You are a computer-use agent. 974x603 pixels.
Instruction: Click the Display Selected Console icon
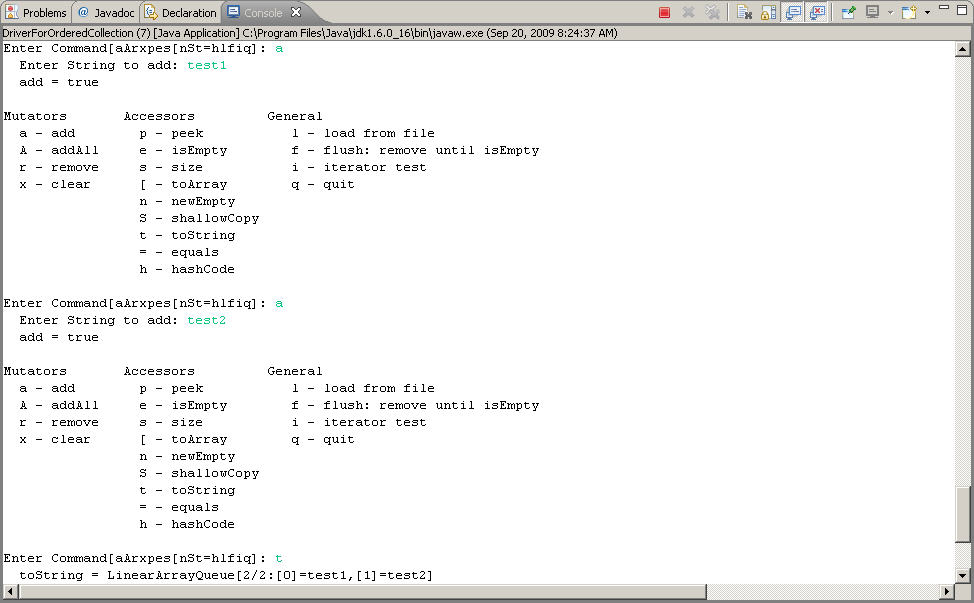click(x=871, y=11)
